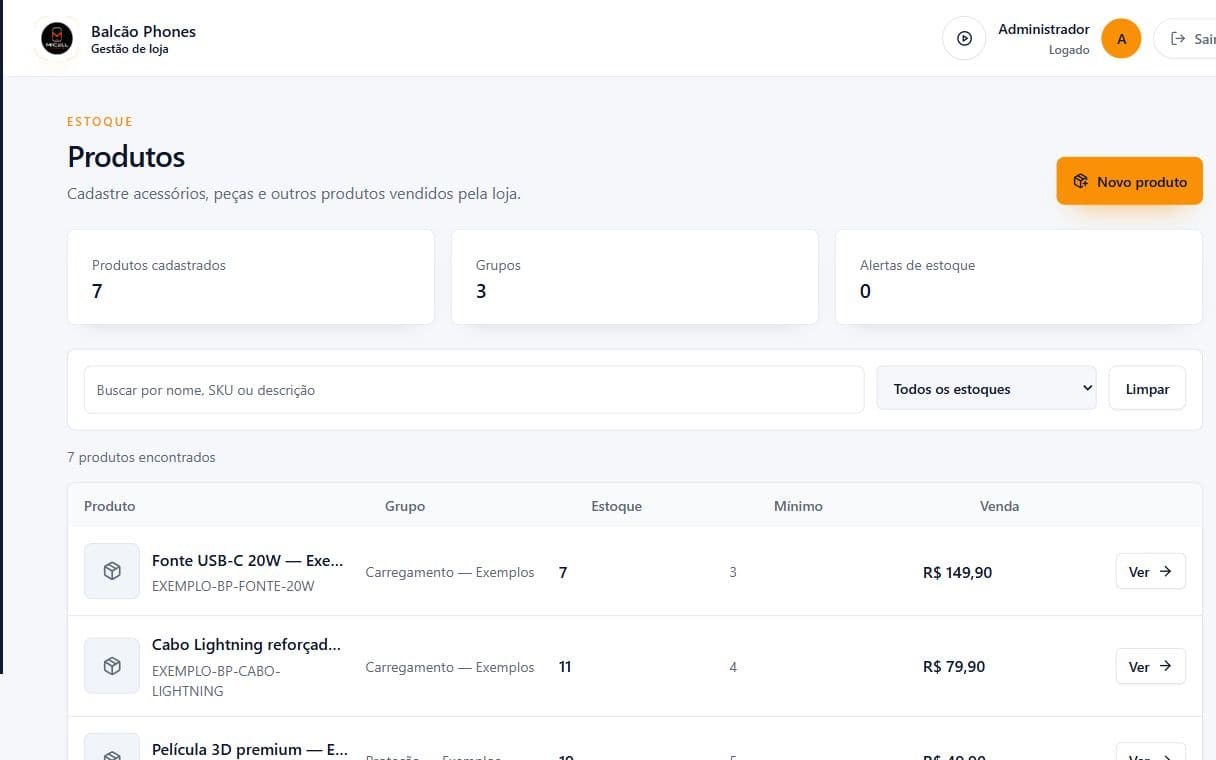The height and width of the screenshot is (760, 1216).
Task: Select the Fonte USB-C 20W product name
Action: pyautogui.click(x=247, y=561)
